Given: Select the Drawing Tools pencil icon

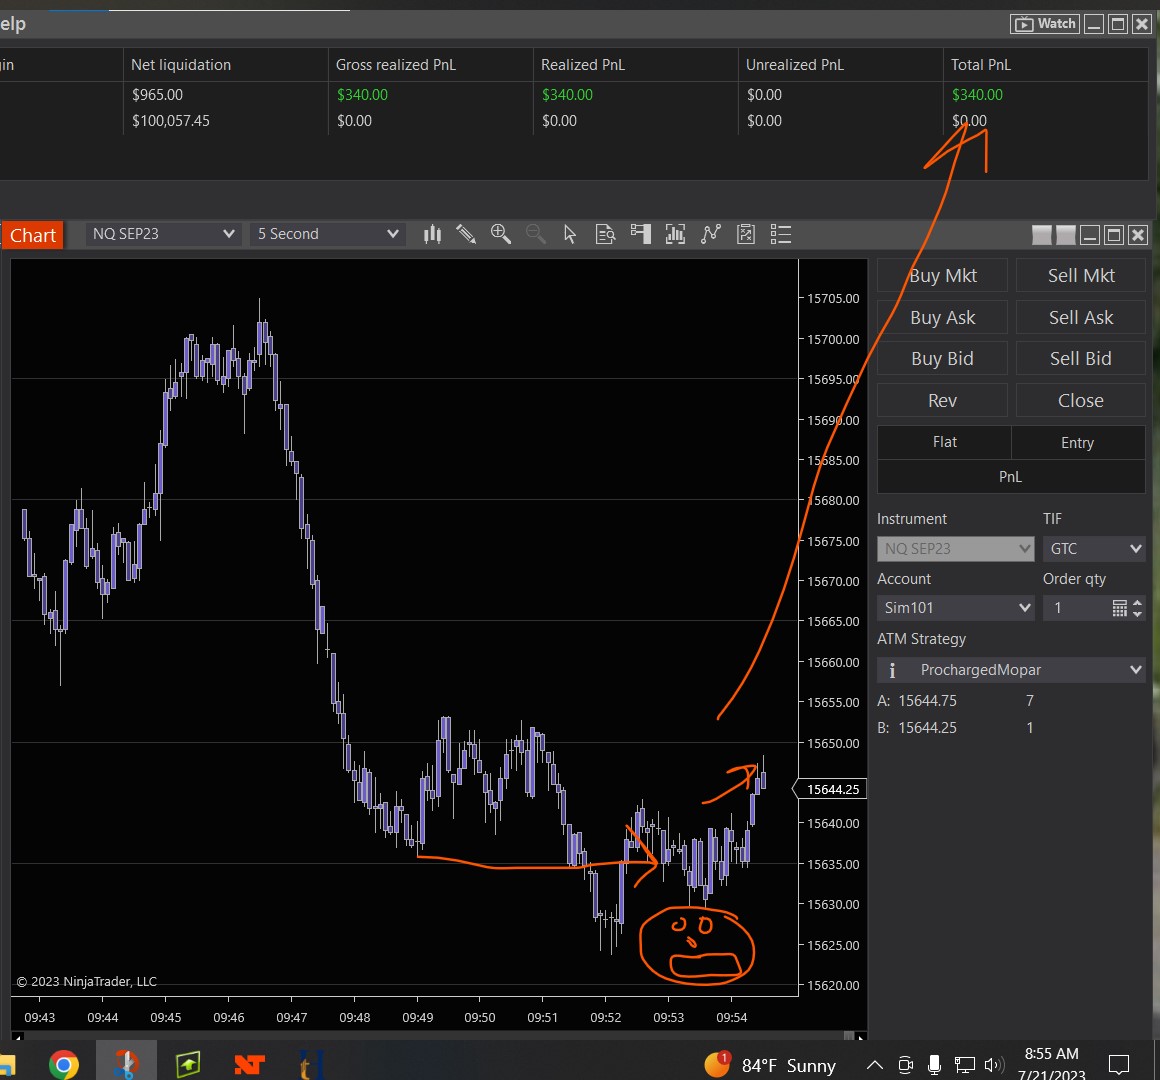Looking at the screenshot, I should tap(466, 234).
